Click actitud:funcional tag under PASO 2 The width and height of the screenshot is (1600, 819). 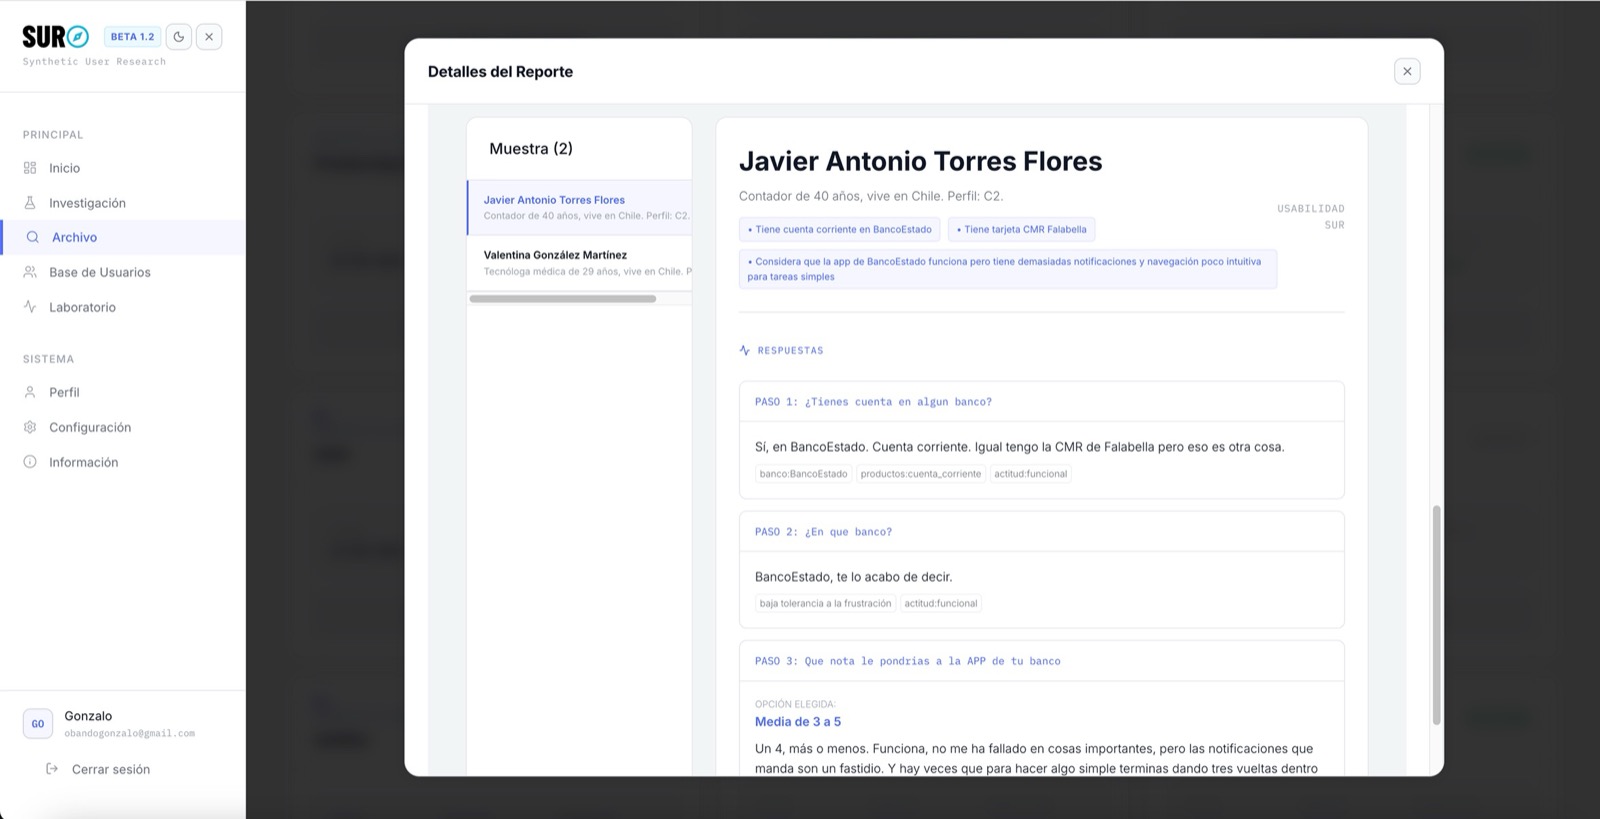tap(941, 604)
